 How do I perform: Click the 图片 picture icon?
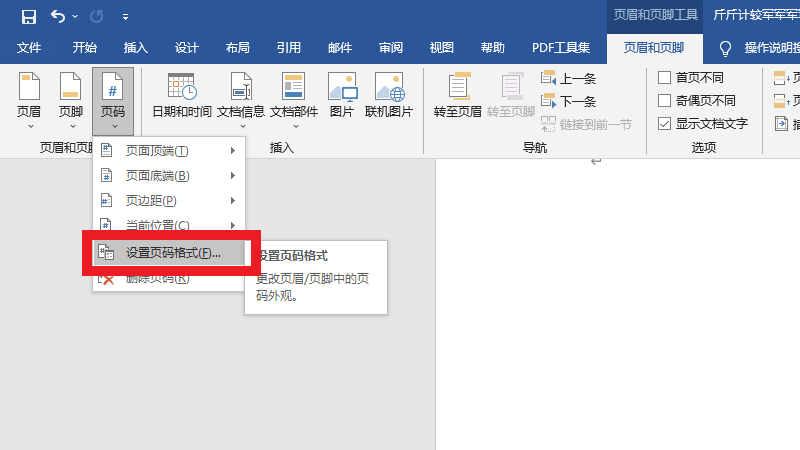point(342,98)
